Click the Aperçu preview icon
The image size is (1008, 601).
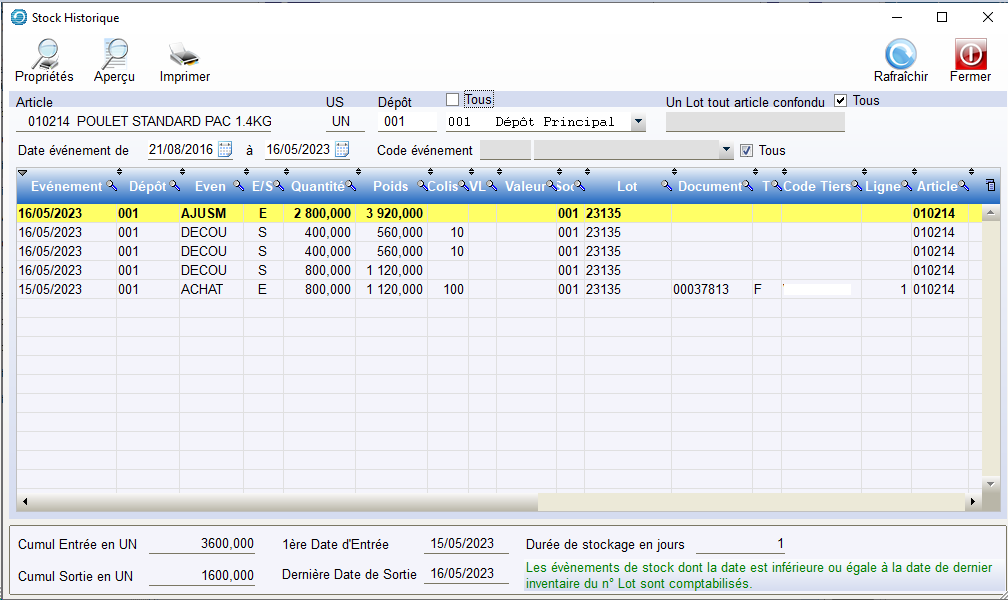pyautogui.click(x=115, y=55)
